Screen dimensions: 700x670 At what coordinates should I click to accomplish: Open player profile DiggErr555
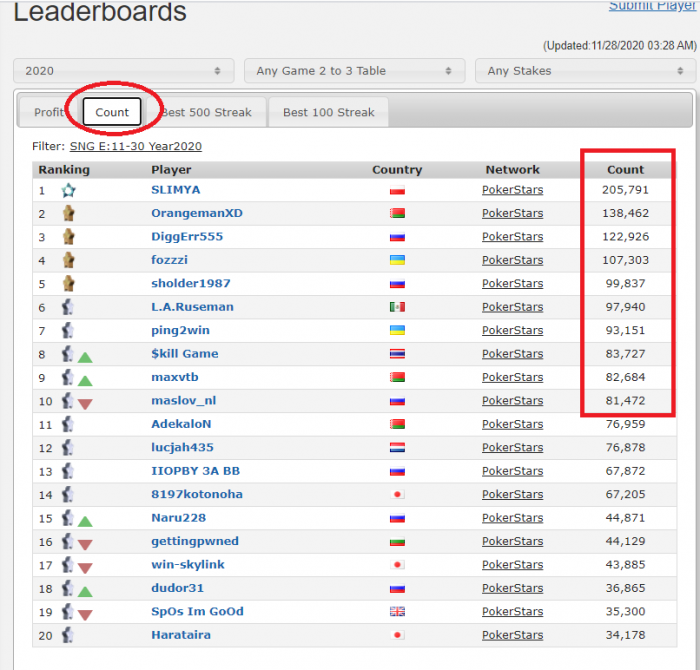tap(187, 237)
